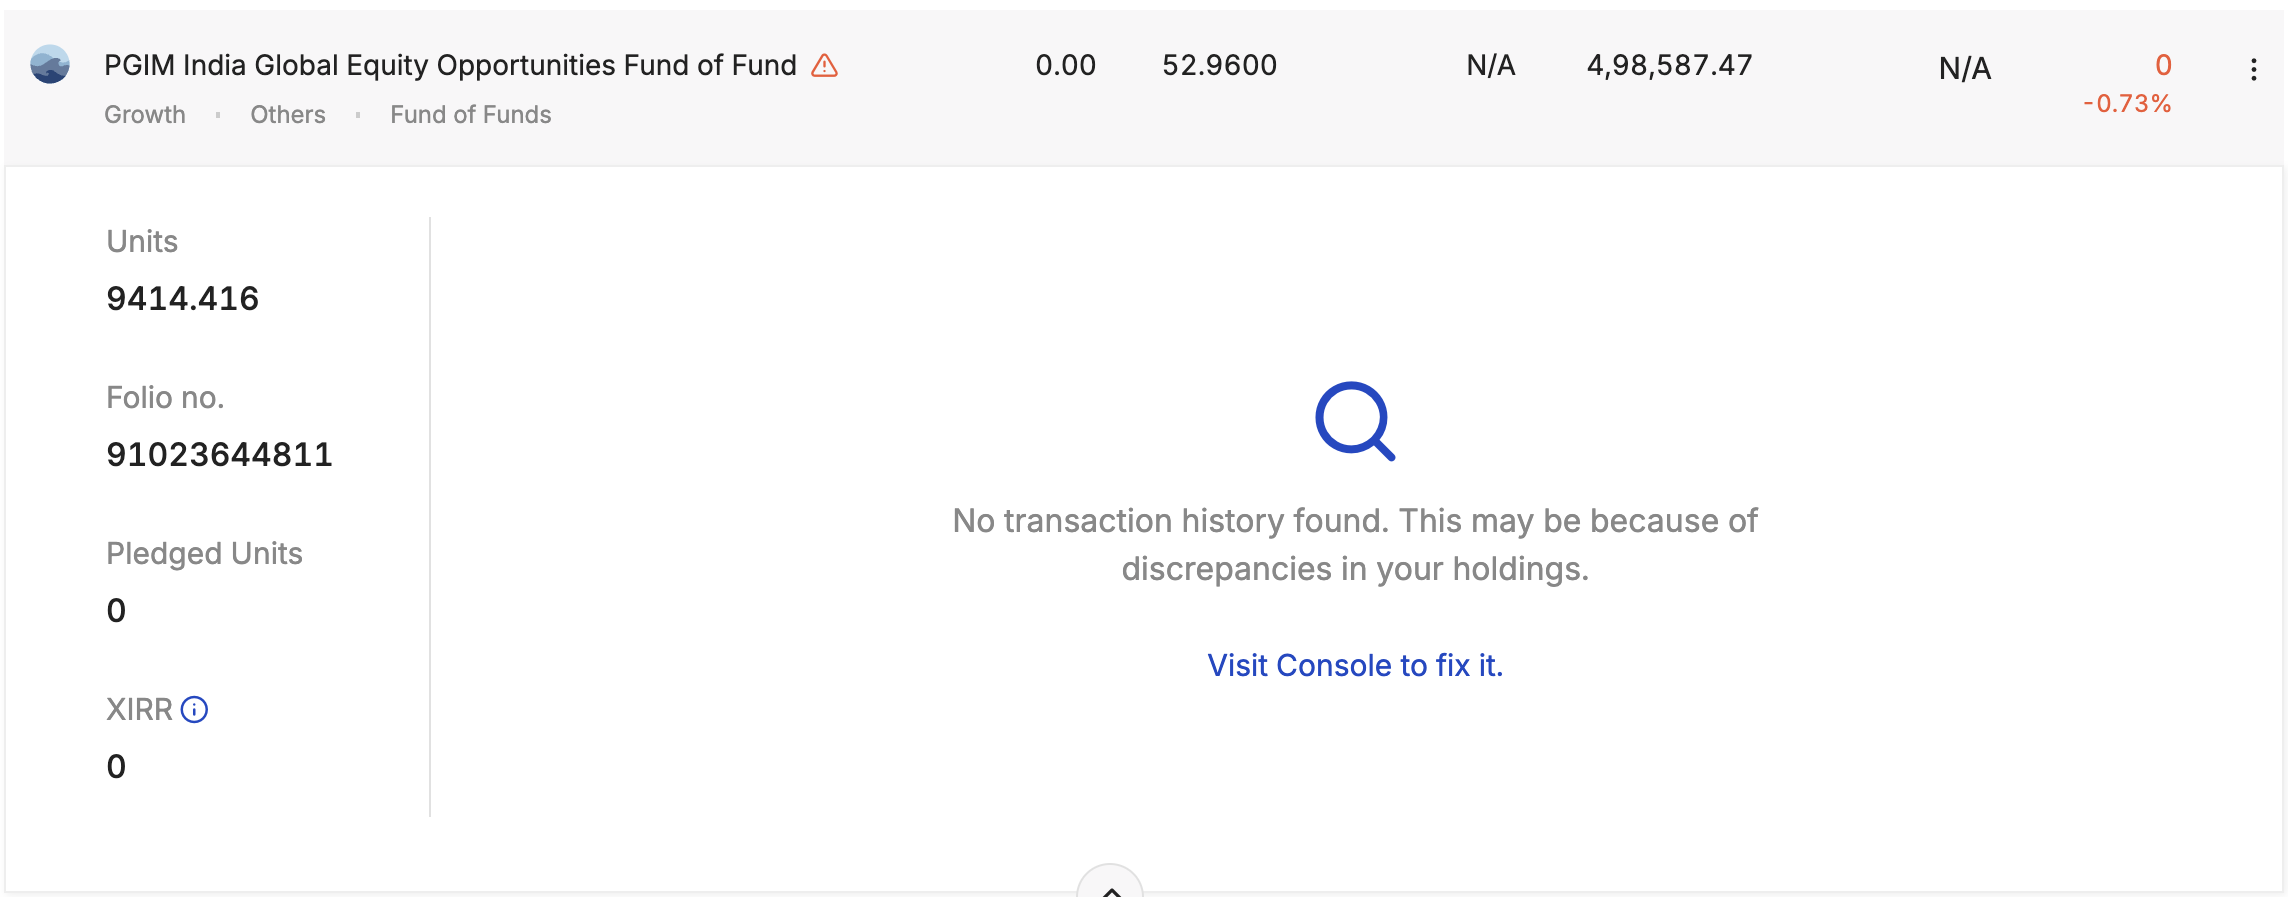
Task: Click the XIRR label text
Action: 139,710
